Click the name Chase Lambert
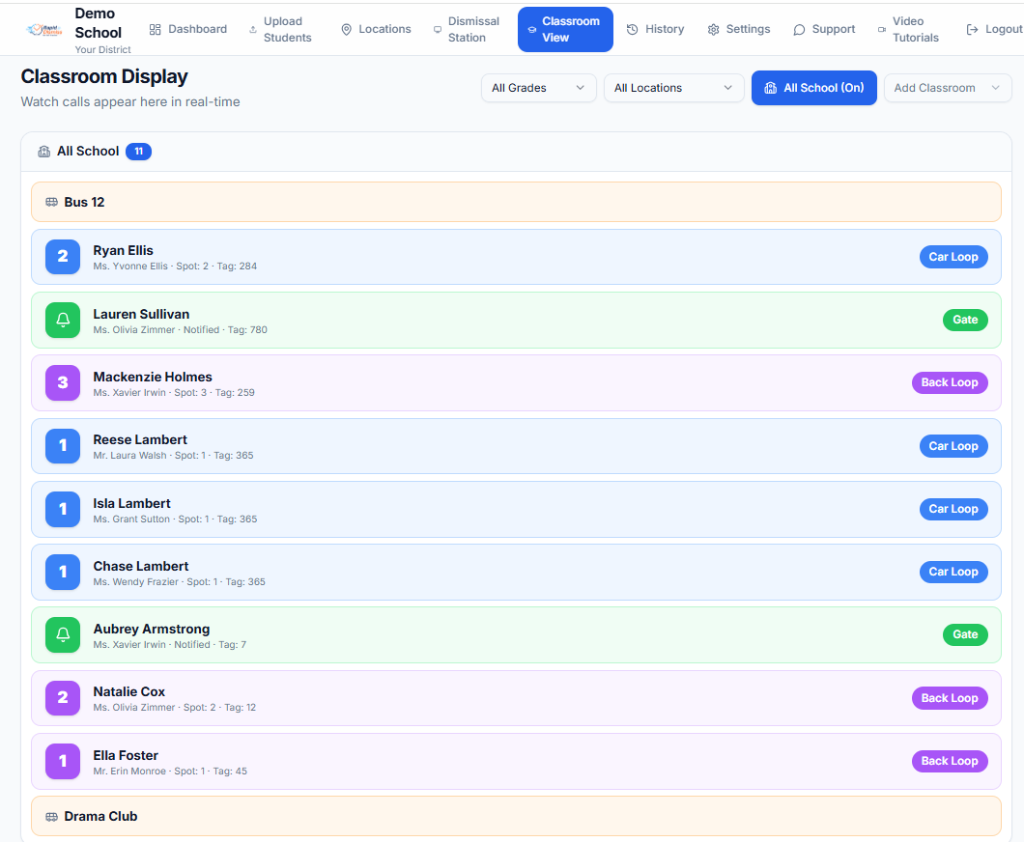 click(x=140, y=566)
